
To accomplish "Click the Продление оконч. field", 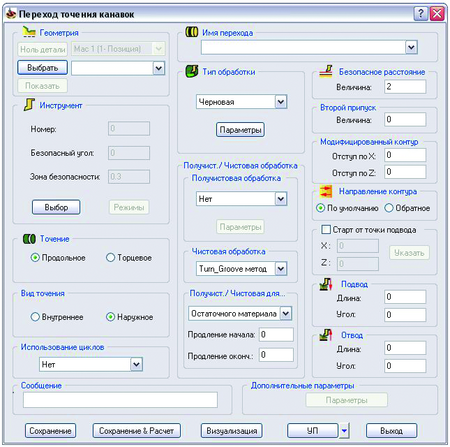I will 276,355.
